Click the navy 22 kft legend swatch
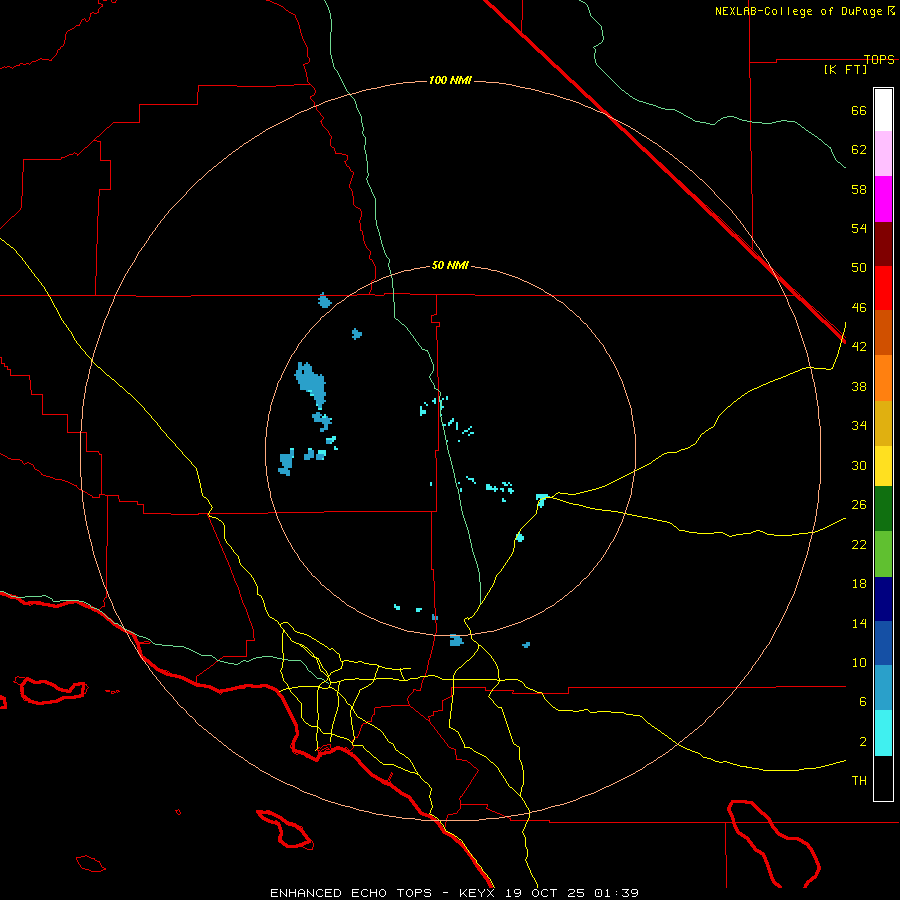This screenshot has height=900, width=900. click(883, 599)
